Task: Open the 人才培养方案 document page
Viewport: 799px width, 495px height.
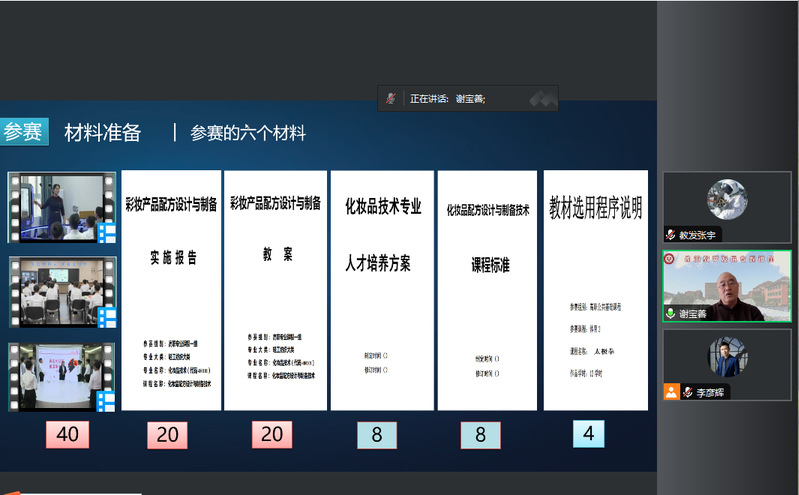Action: click(383, 290)
